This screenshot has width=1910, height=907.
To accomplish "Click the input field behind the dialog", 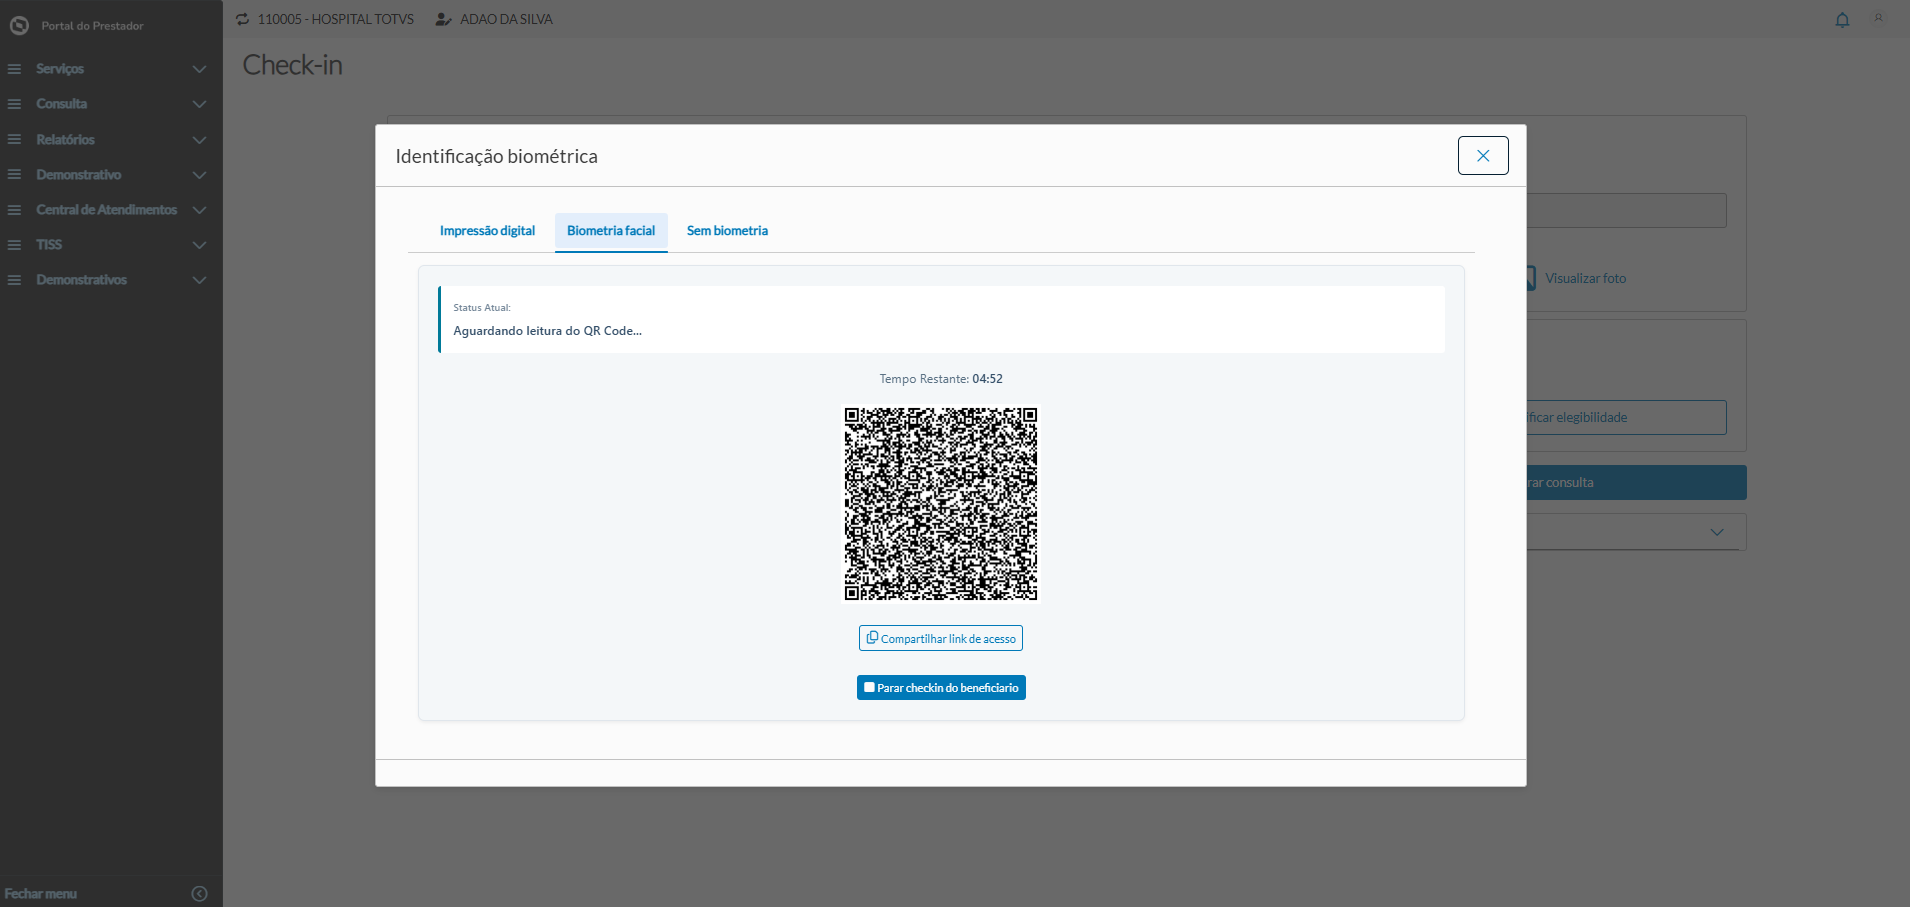I will (x=1627, y=210).
